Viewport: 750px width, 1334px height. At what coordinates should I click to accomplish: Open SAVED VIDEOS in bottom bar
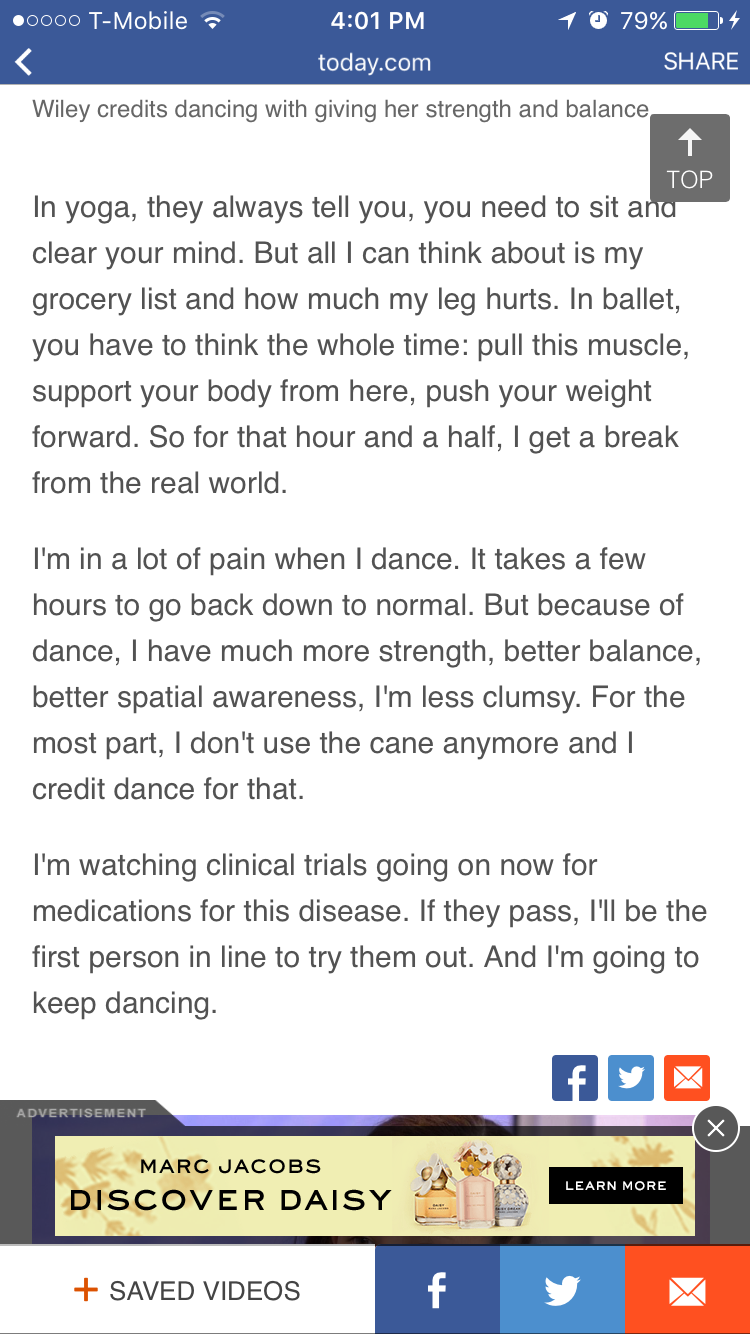tap(187, 1290)
